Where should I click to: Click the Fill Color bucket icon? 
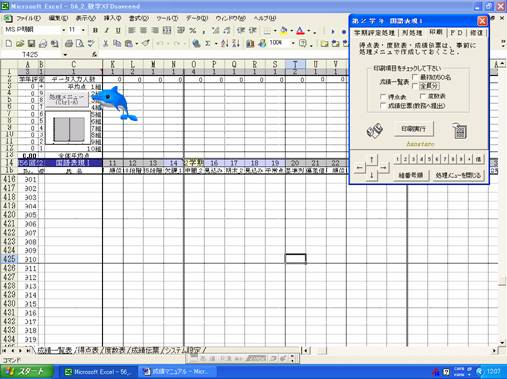283,31
